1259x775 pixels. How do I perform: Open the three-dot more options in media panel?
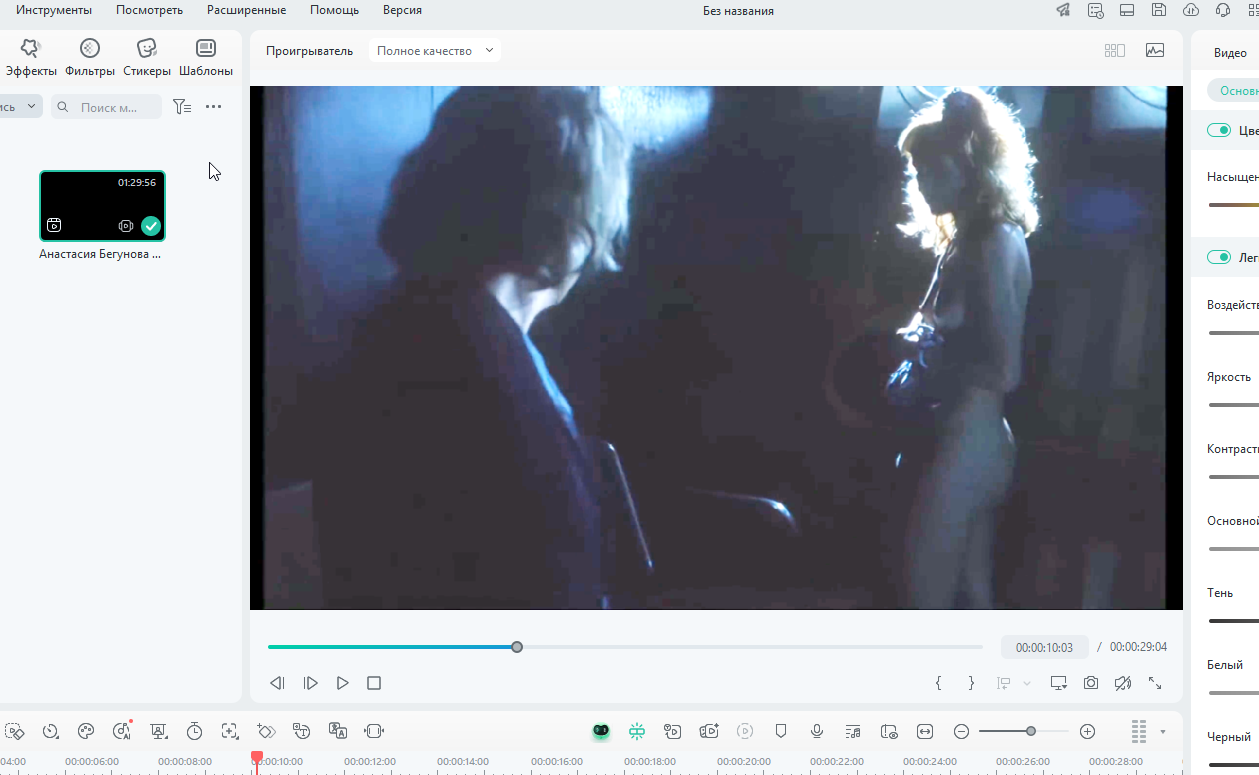click(213, 107)
